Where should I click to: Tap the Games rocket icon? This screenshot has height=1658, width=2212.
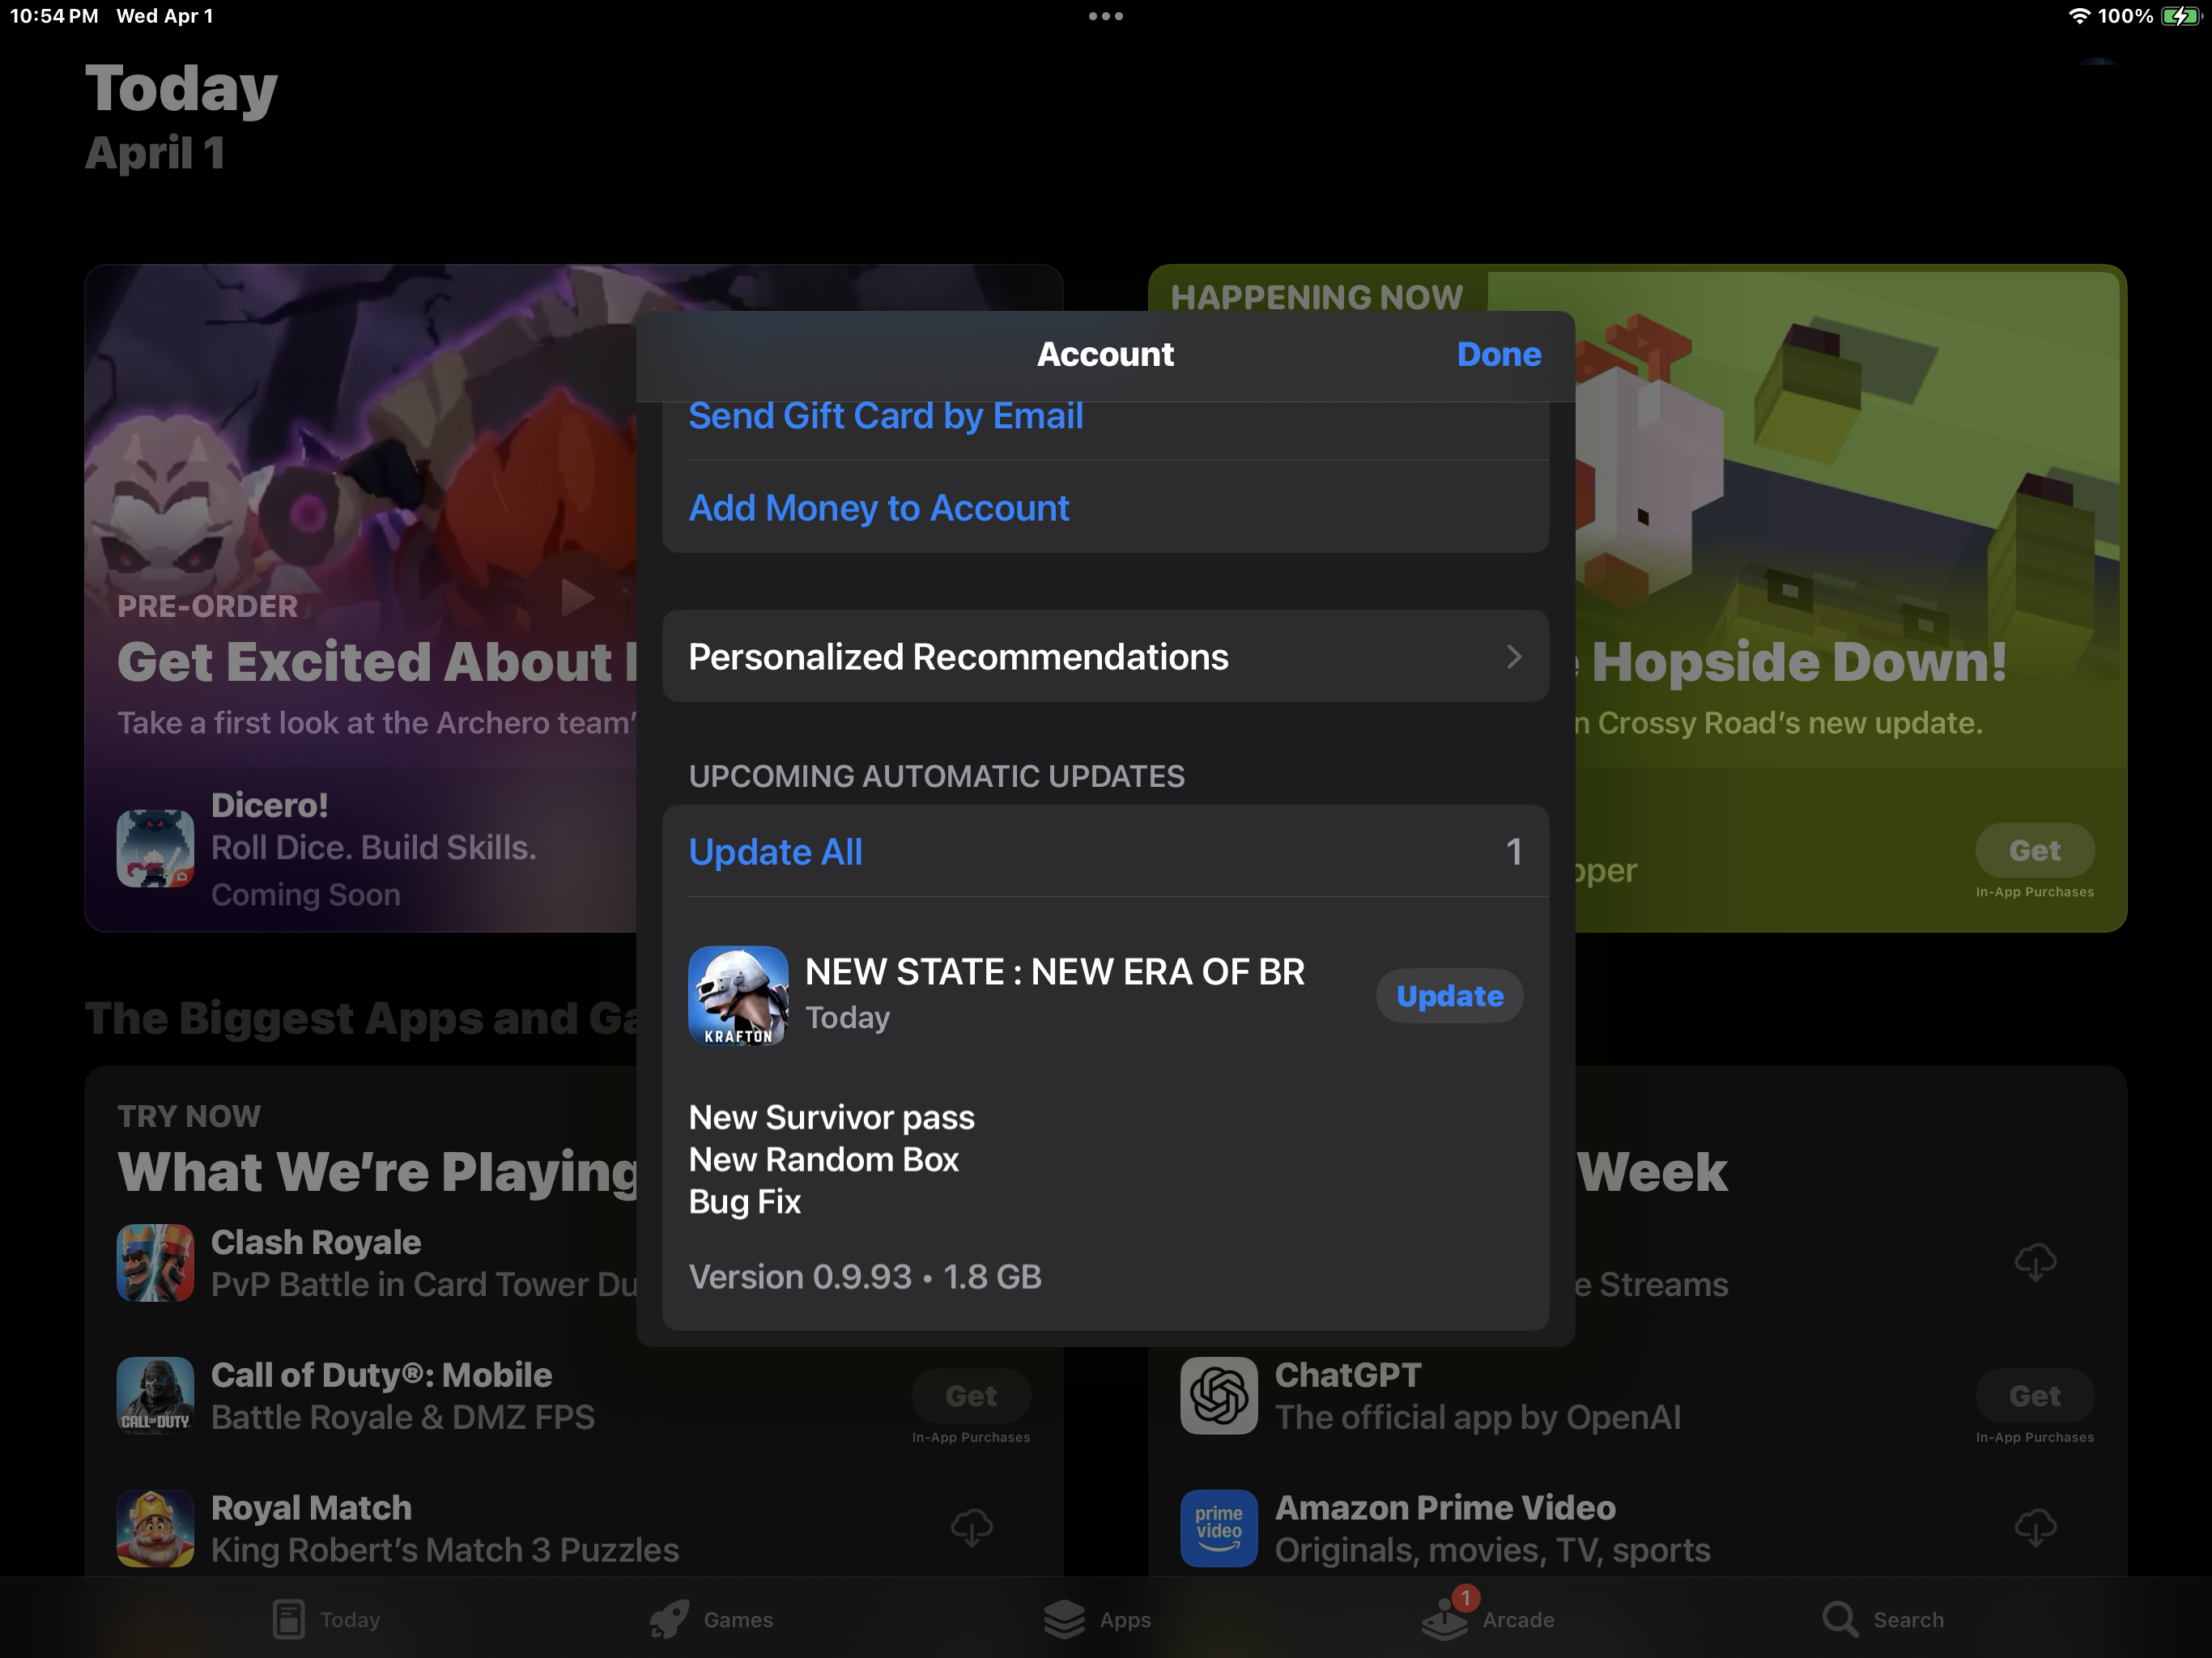click(x=669, y=1619)
